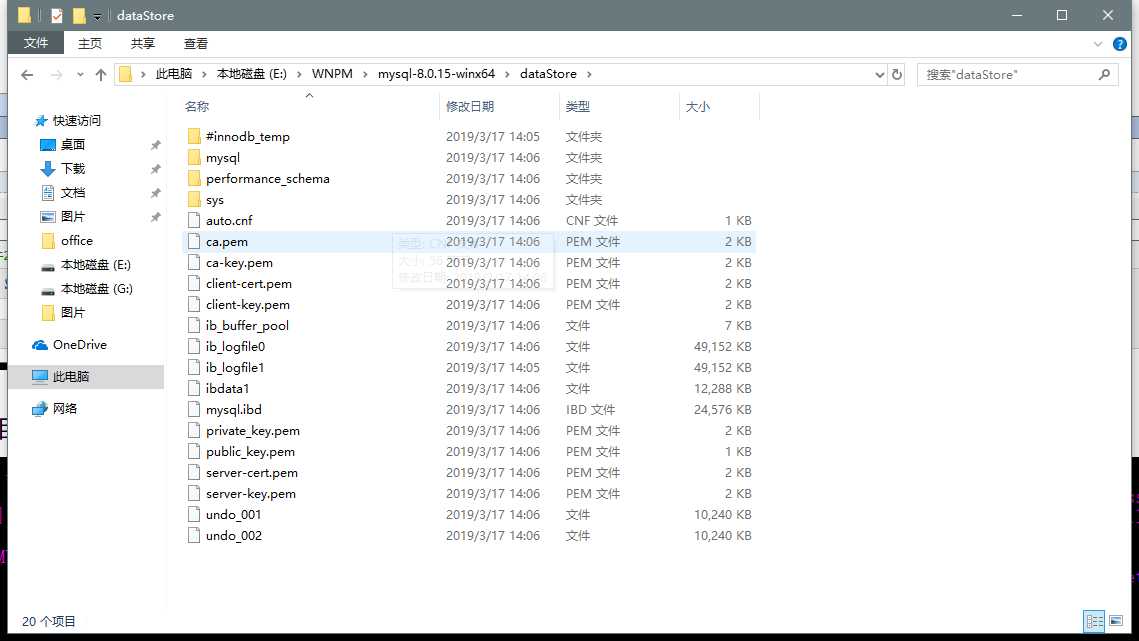
Task: Open Local Disk (G:) in sidebar
Action: coord(86,289)
